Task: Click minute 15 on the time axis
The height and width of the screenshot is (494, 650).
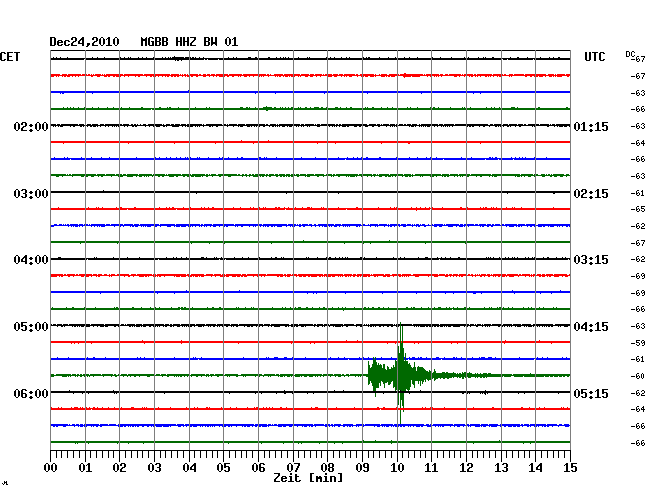Action: [570, 468]
